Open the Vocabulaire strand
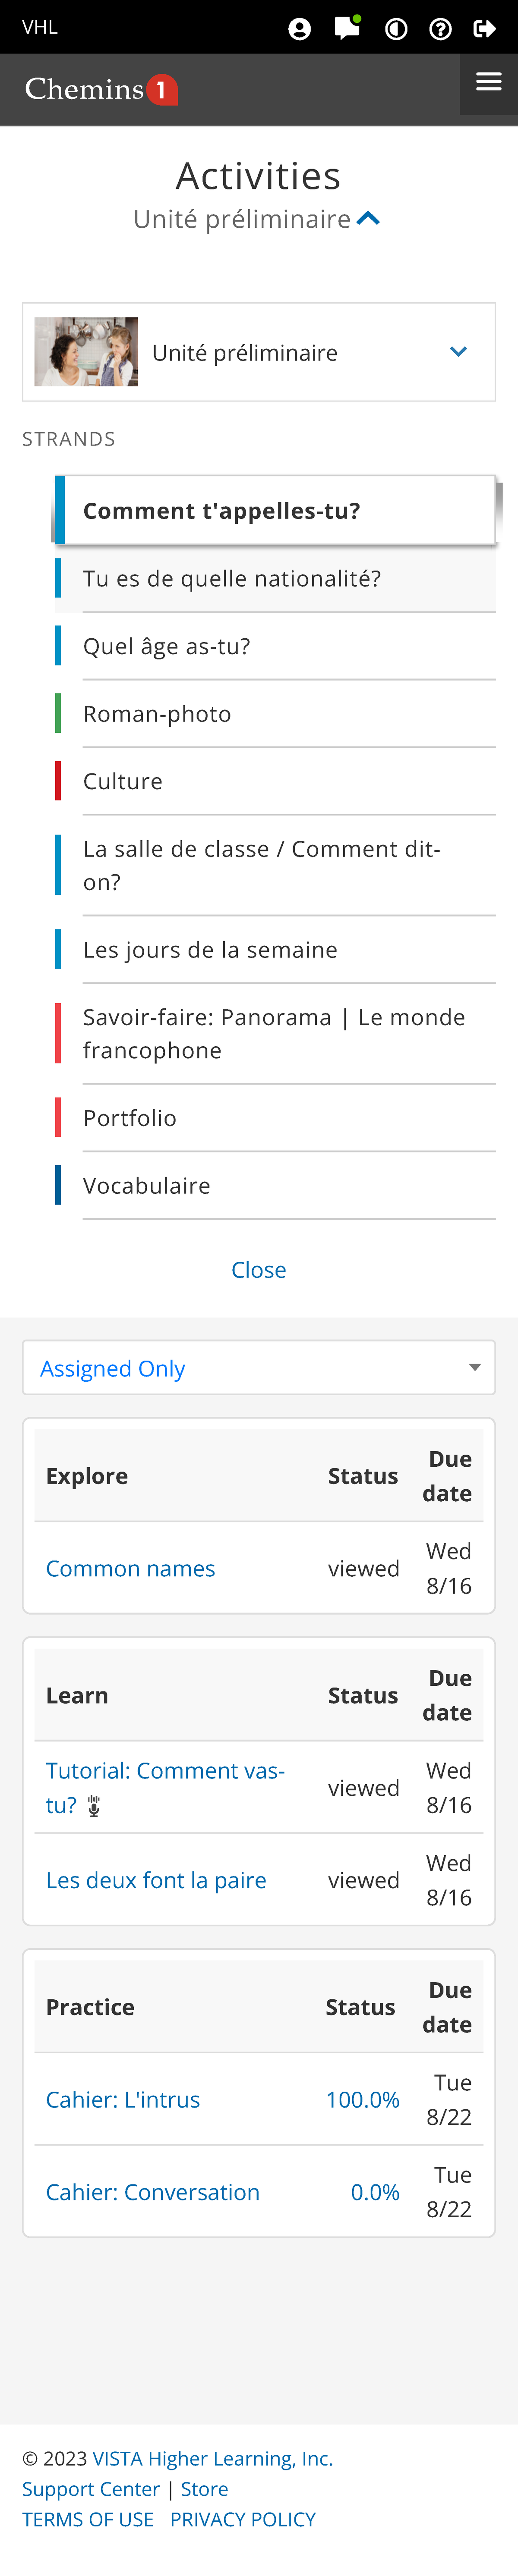 tap(147, 1186)
